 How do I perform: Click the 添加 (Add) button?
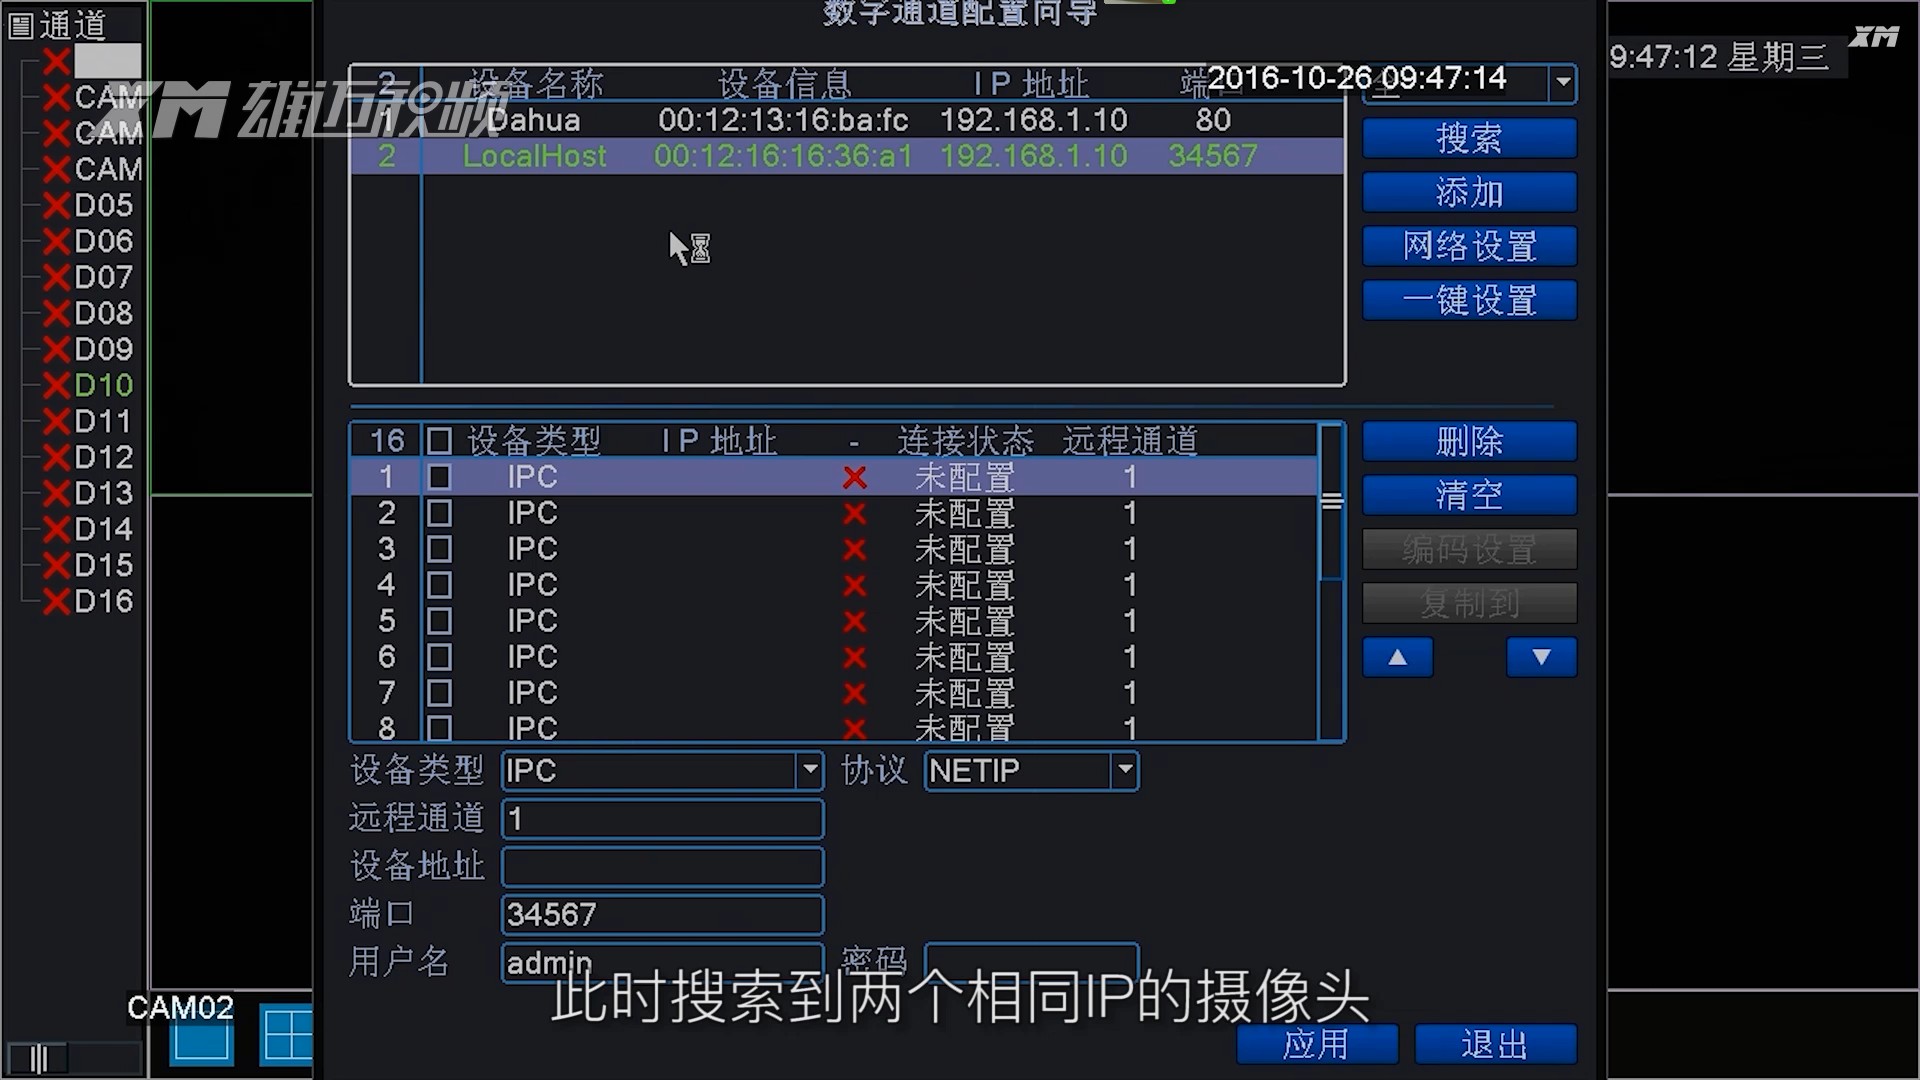click(1466, 193)
